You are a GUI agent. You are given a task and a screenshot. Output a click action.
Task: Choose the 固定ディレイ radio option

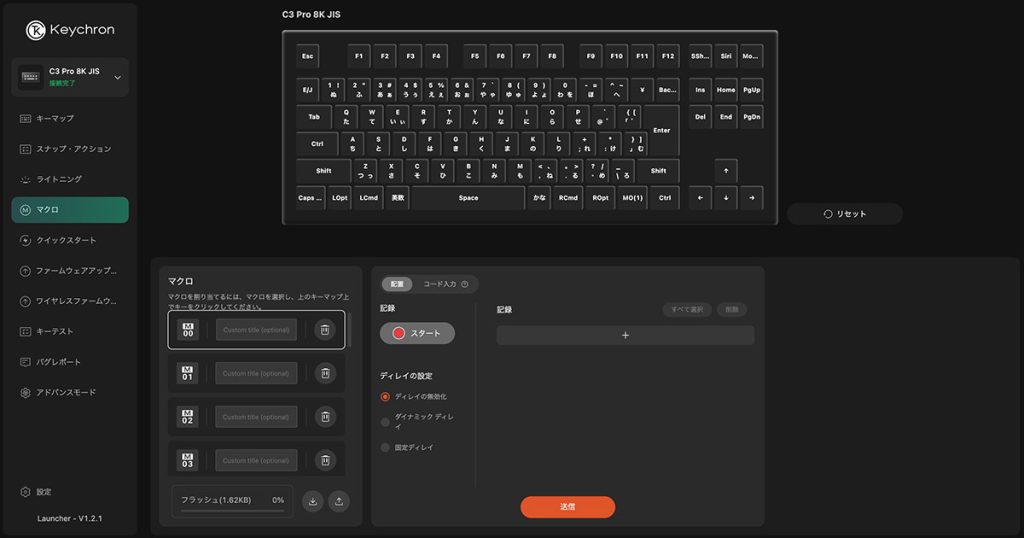385,447
